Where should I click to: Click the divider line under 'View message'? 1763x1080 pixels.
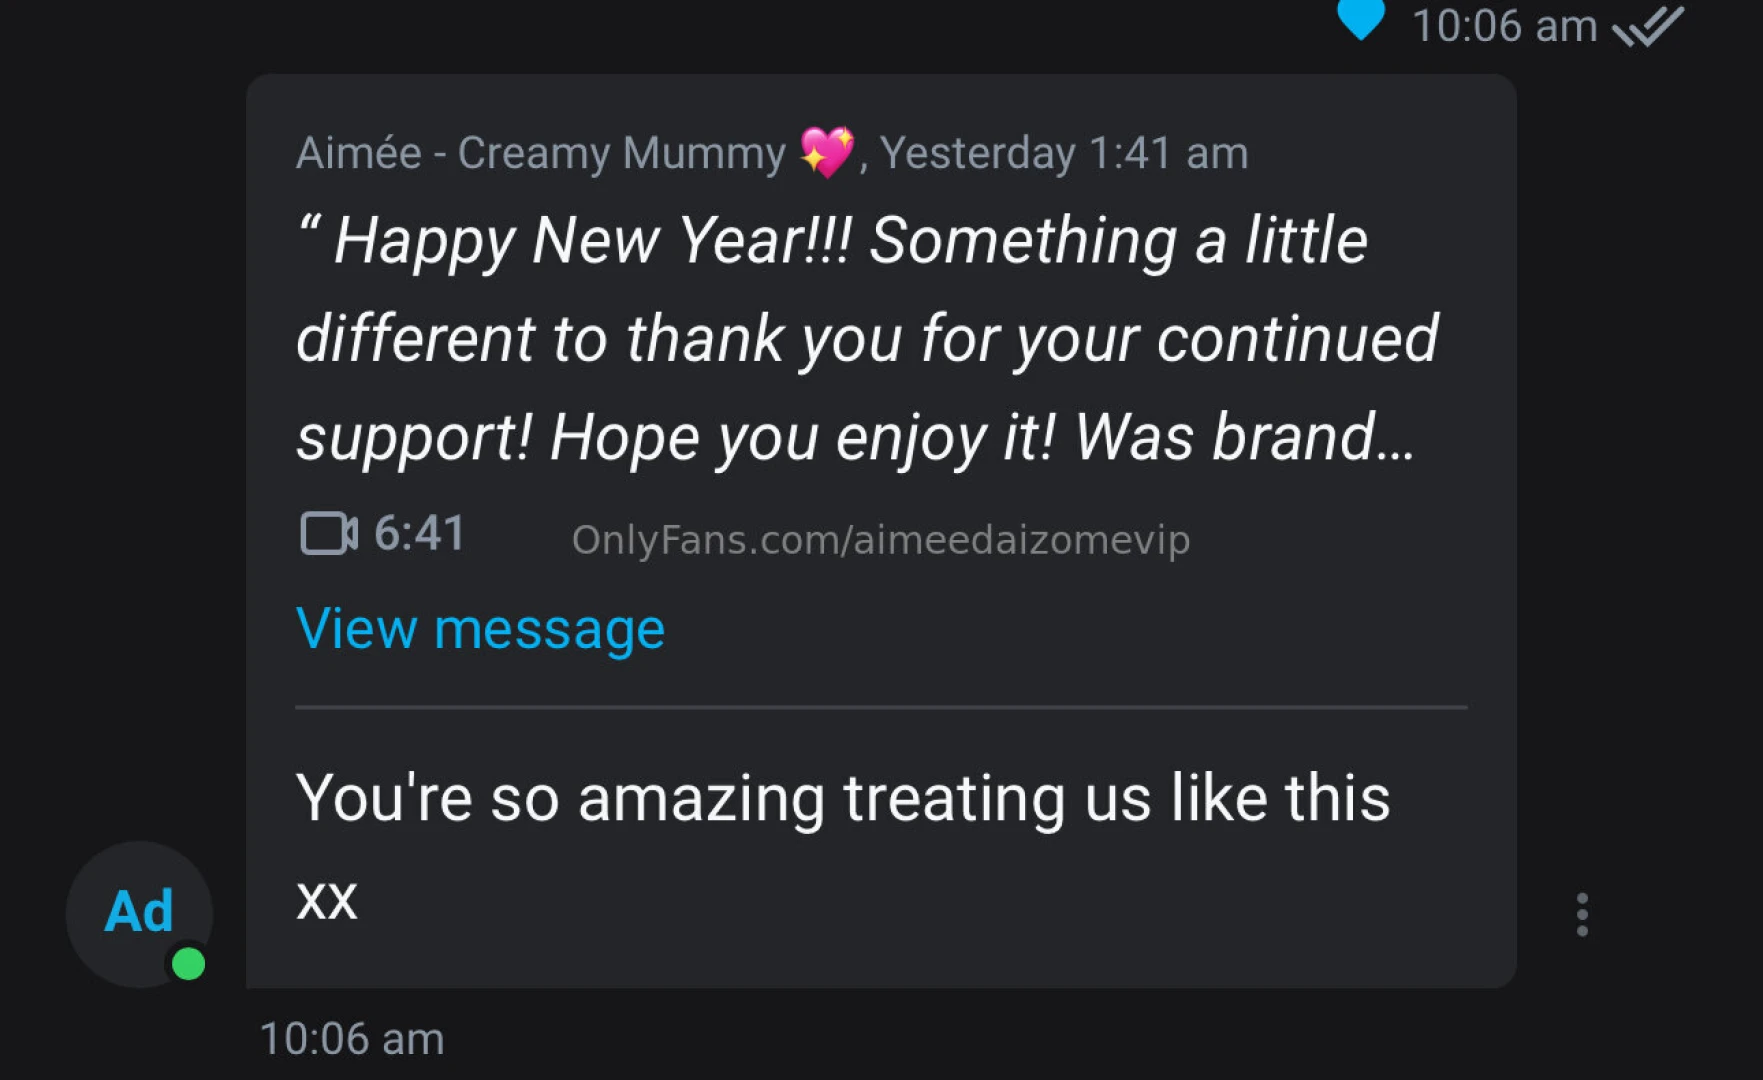(x=880, y=707)
